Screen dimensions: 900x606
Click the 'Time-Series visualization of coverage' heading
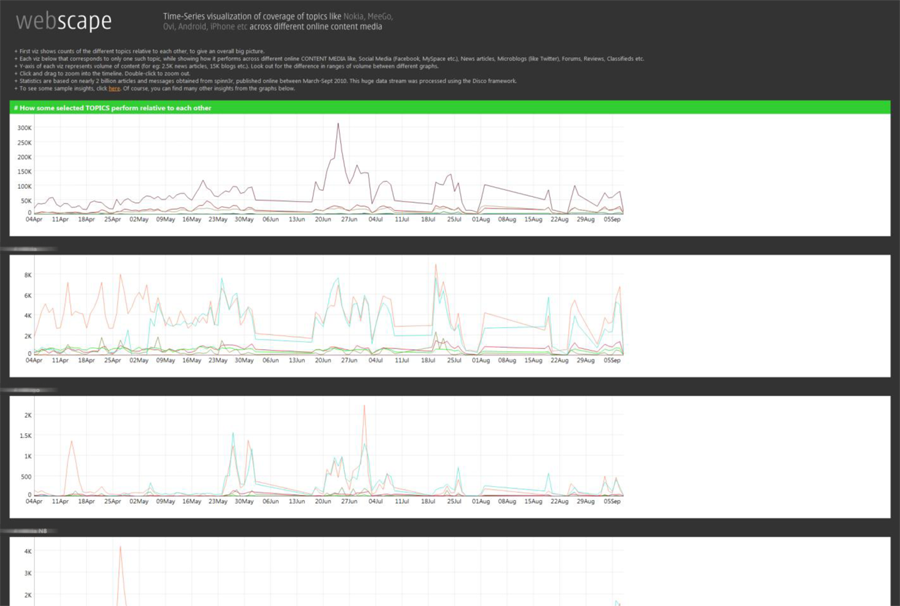point(278,21)
